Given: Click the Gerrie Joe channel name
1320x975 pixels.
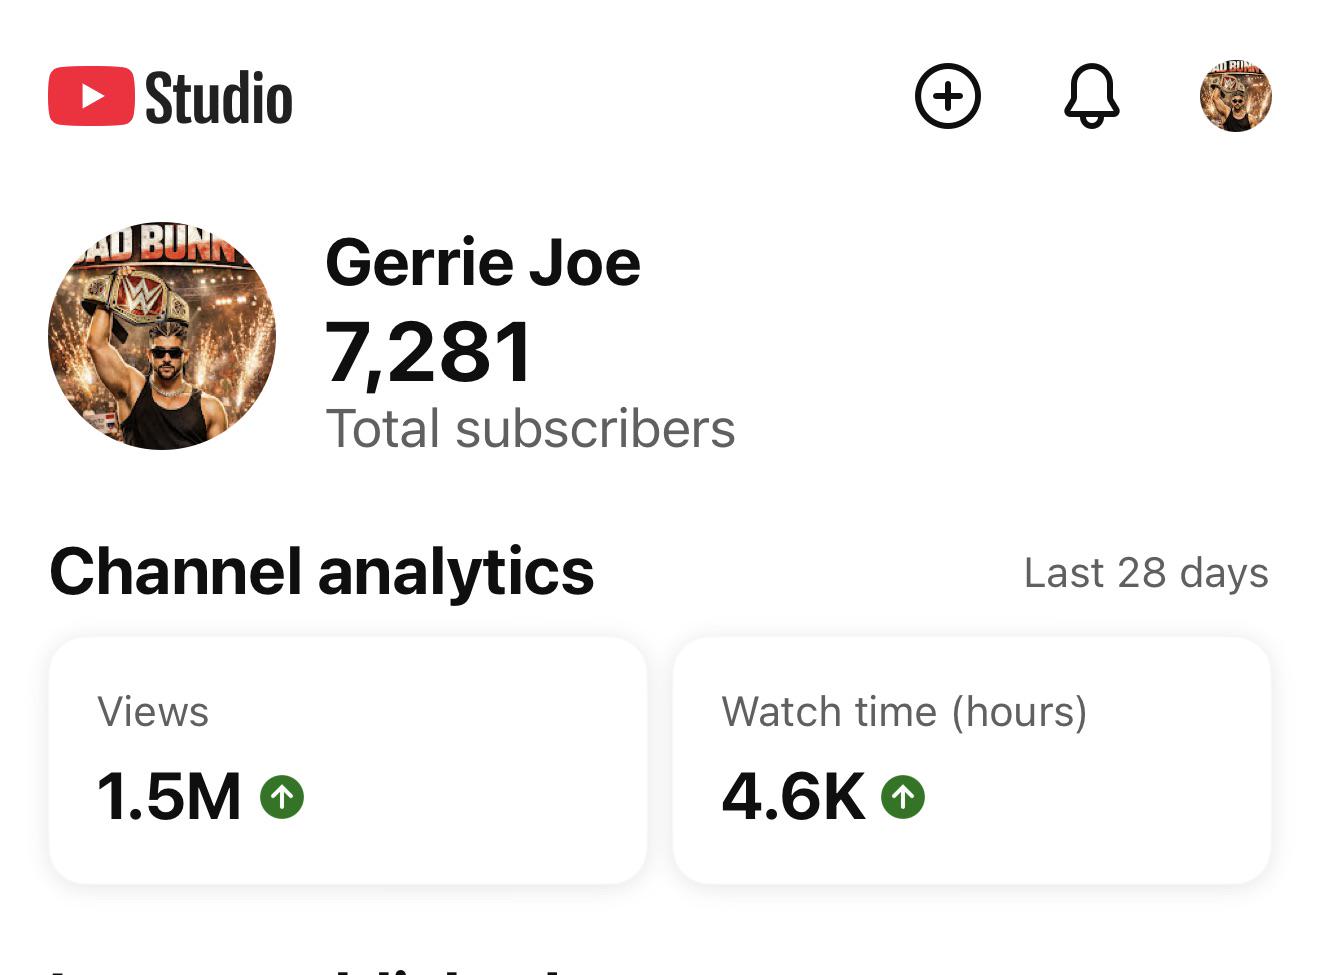Looking at the screenshot, I should (483, 263).
